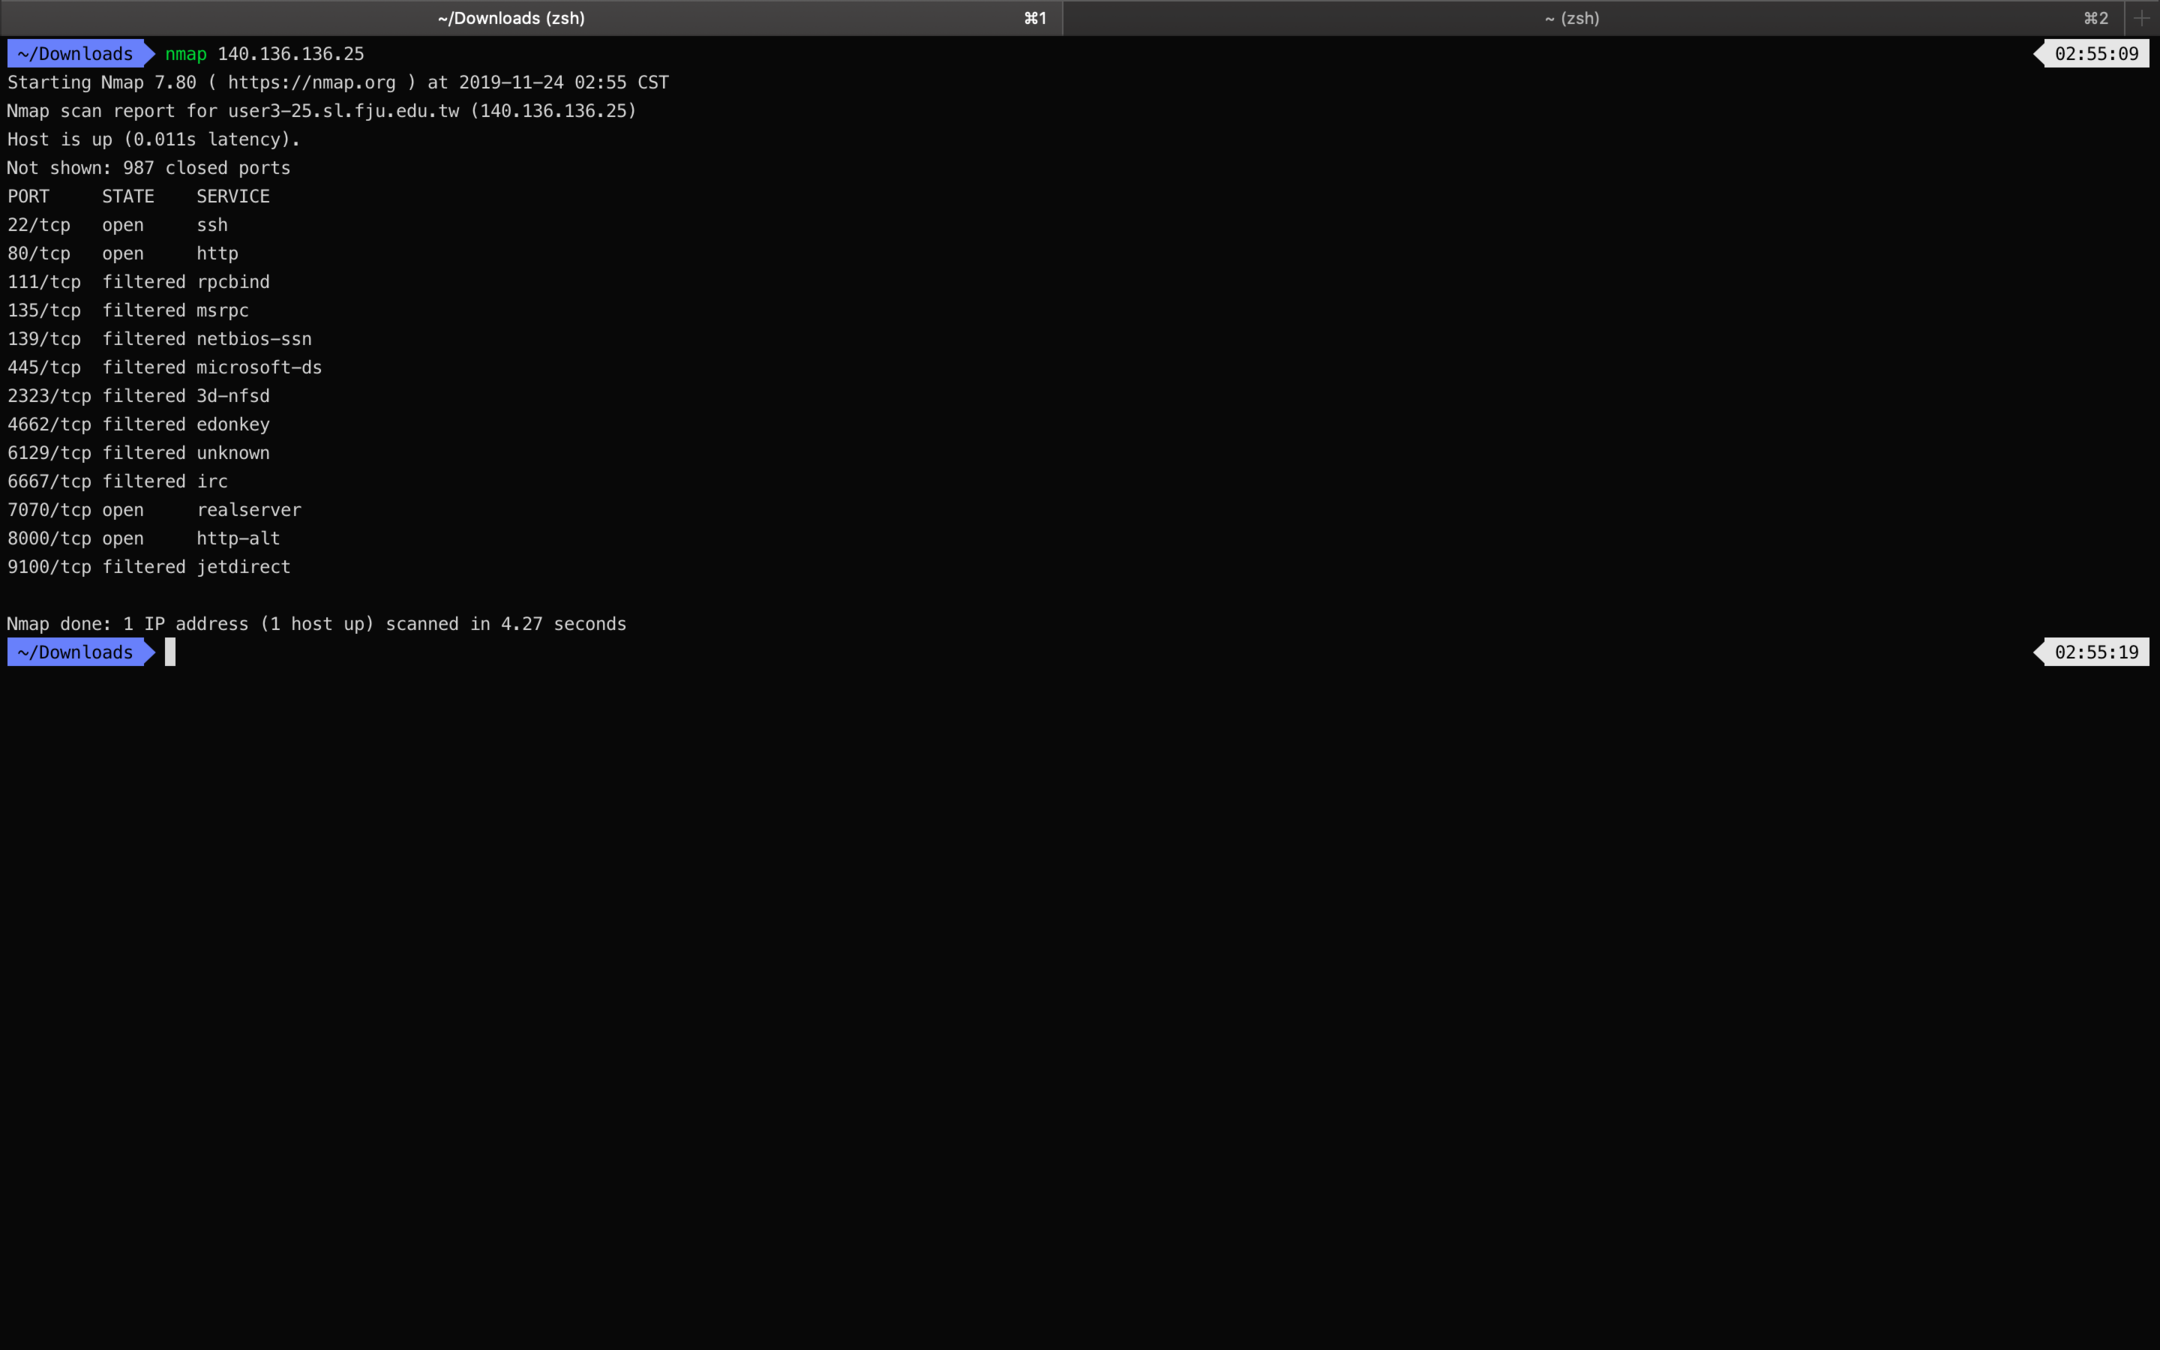The image size is (2160, 1350).
Task: Click the 02:55:09 timestamp badge
Action: coord(2095,54)
